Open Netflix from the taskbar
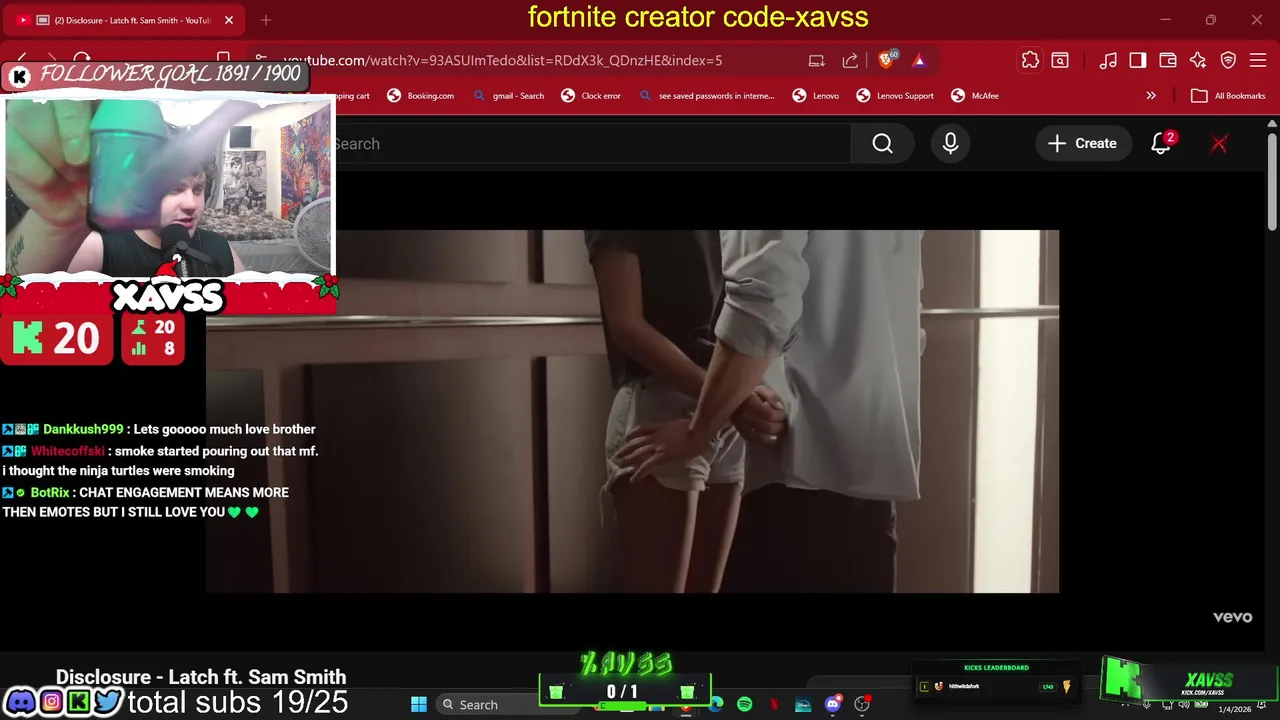Screen dimensions: 1280x720 coord(774,705)
